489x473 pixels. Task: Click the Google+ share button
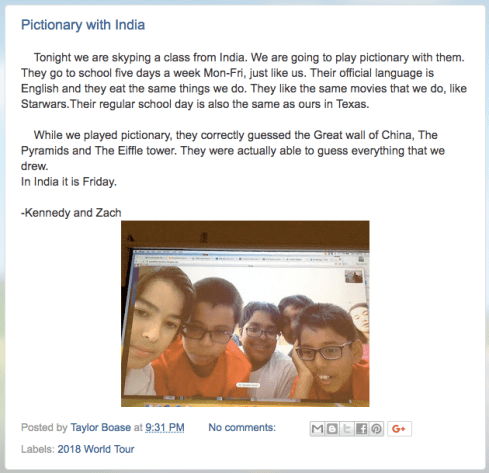tap(399, 429)
